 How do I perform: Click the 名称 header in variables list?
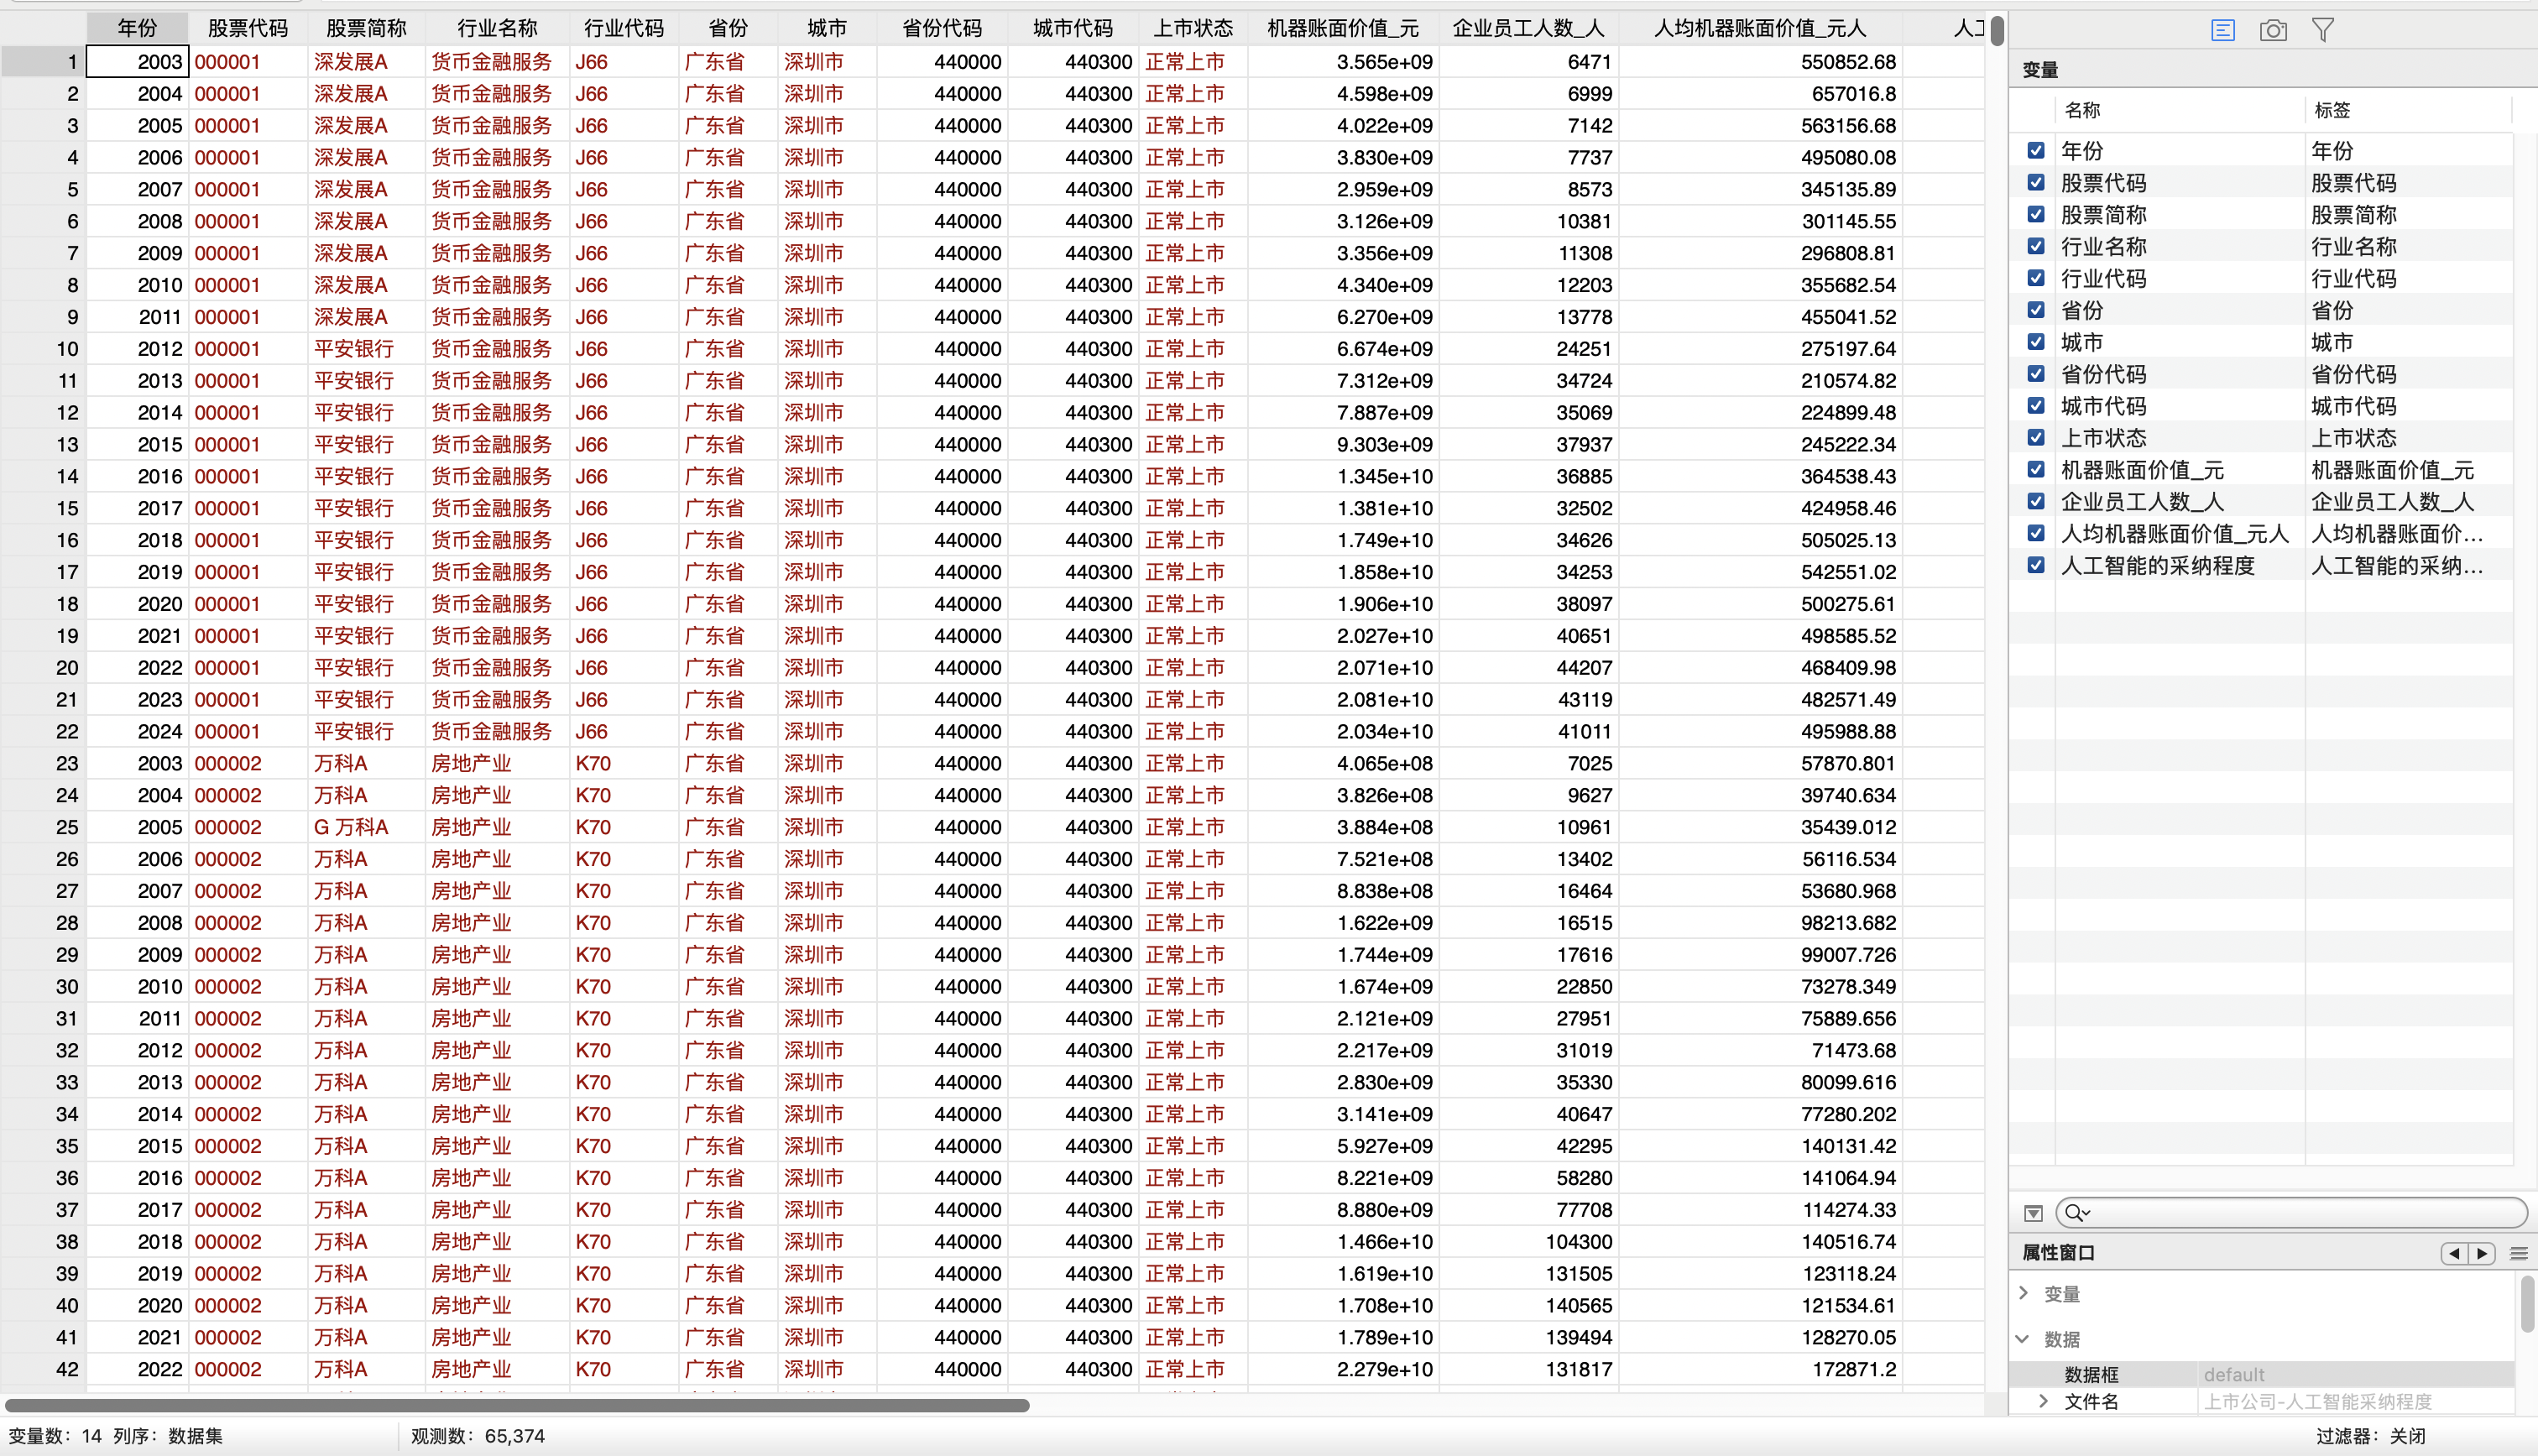(x=2083, y=110)
